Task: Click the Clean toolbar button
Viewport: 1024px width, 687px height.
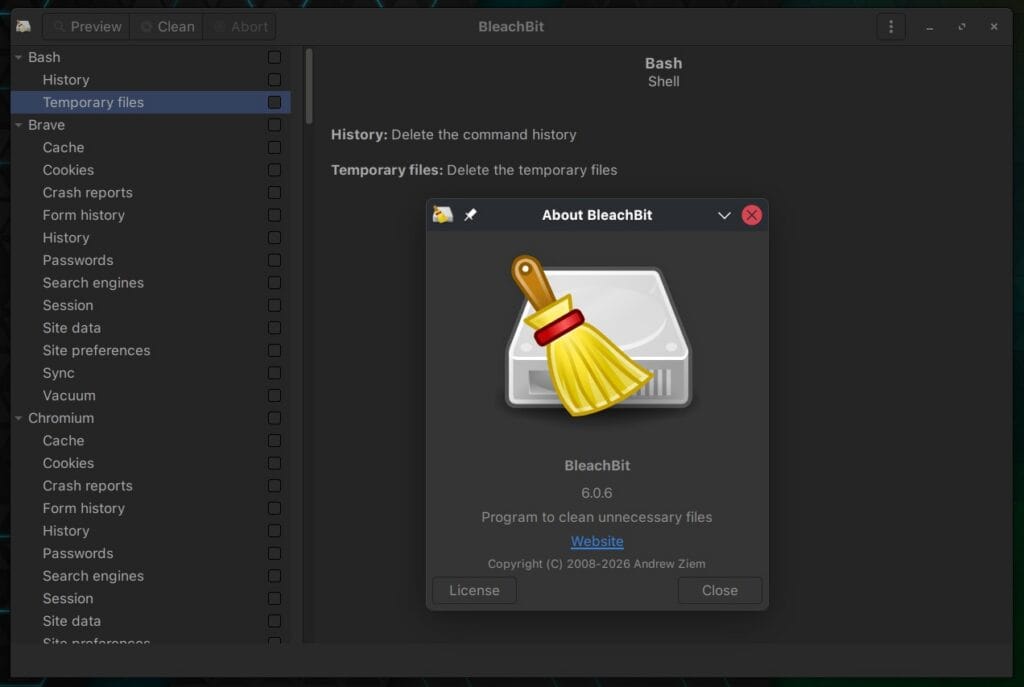Action: pyautogui.click(x=167, y=27)
